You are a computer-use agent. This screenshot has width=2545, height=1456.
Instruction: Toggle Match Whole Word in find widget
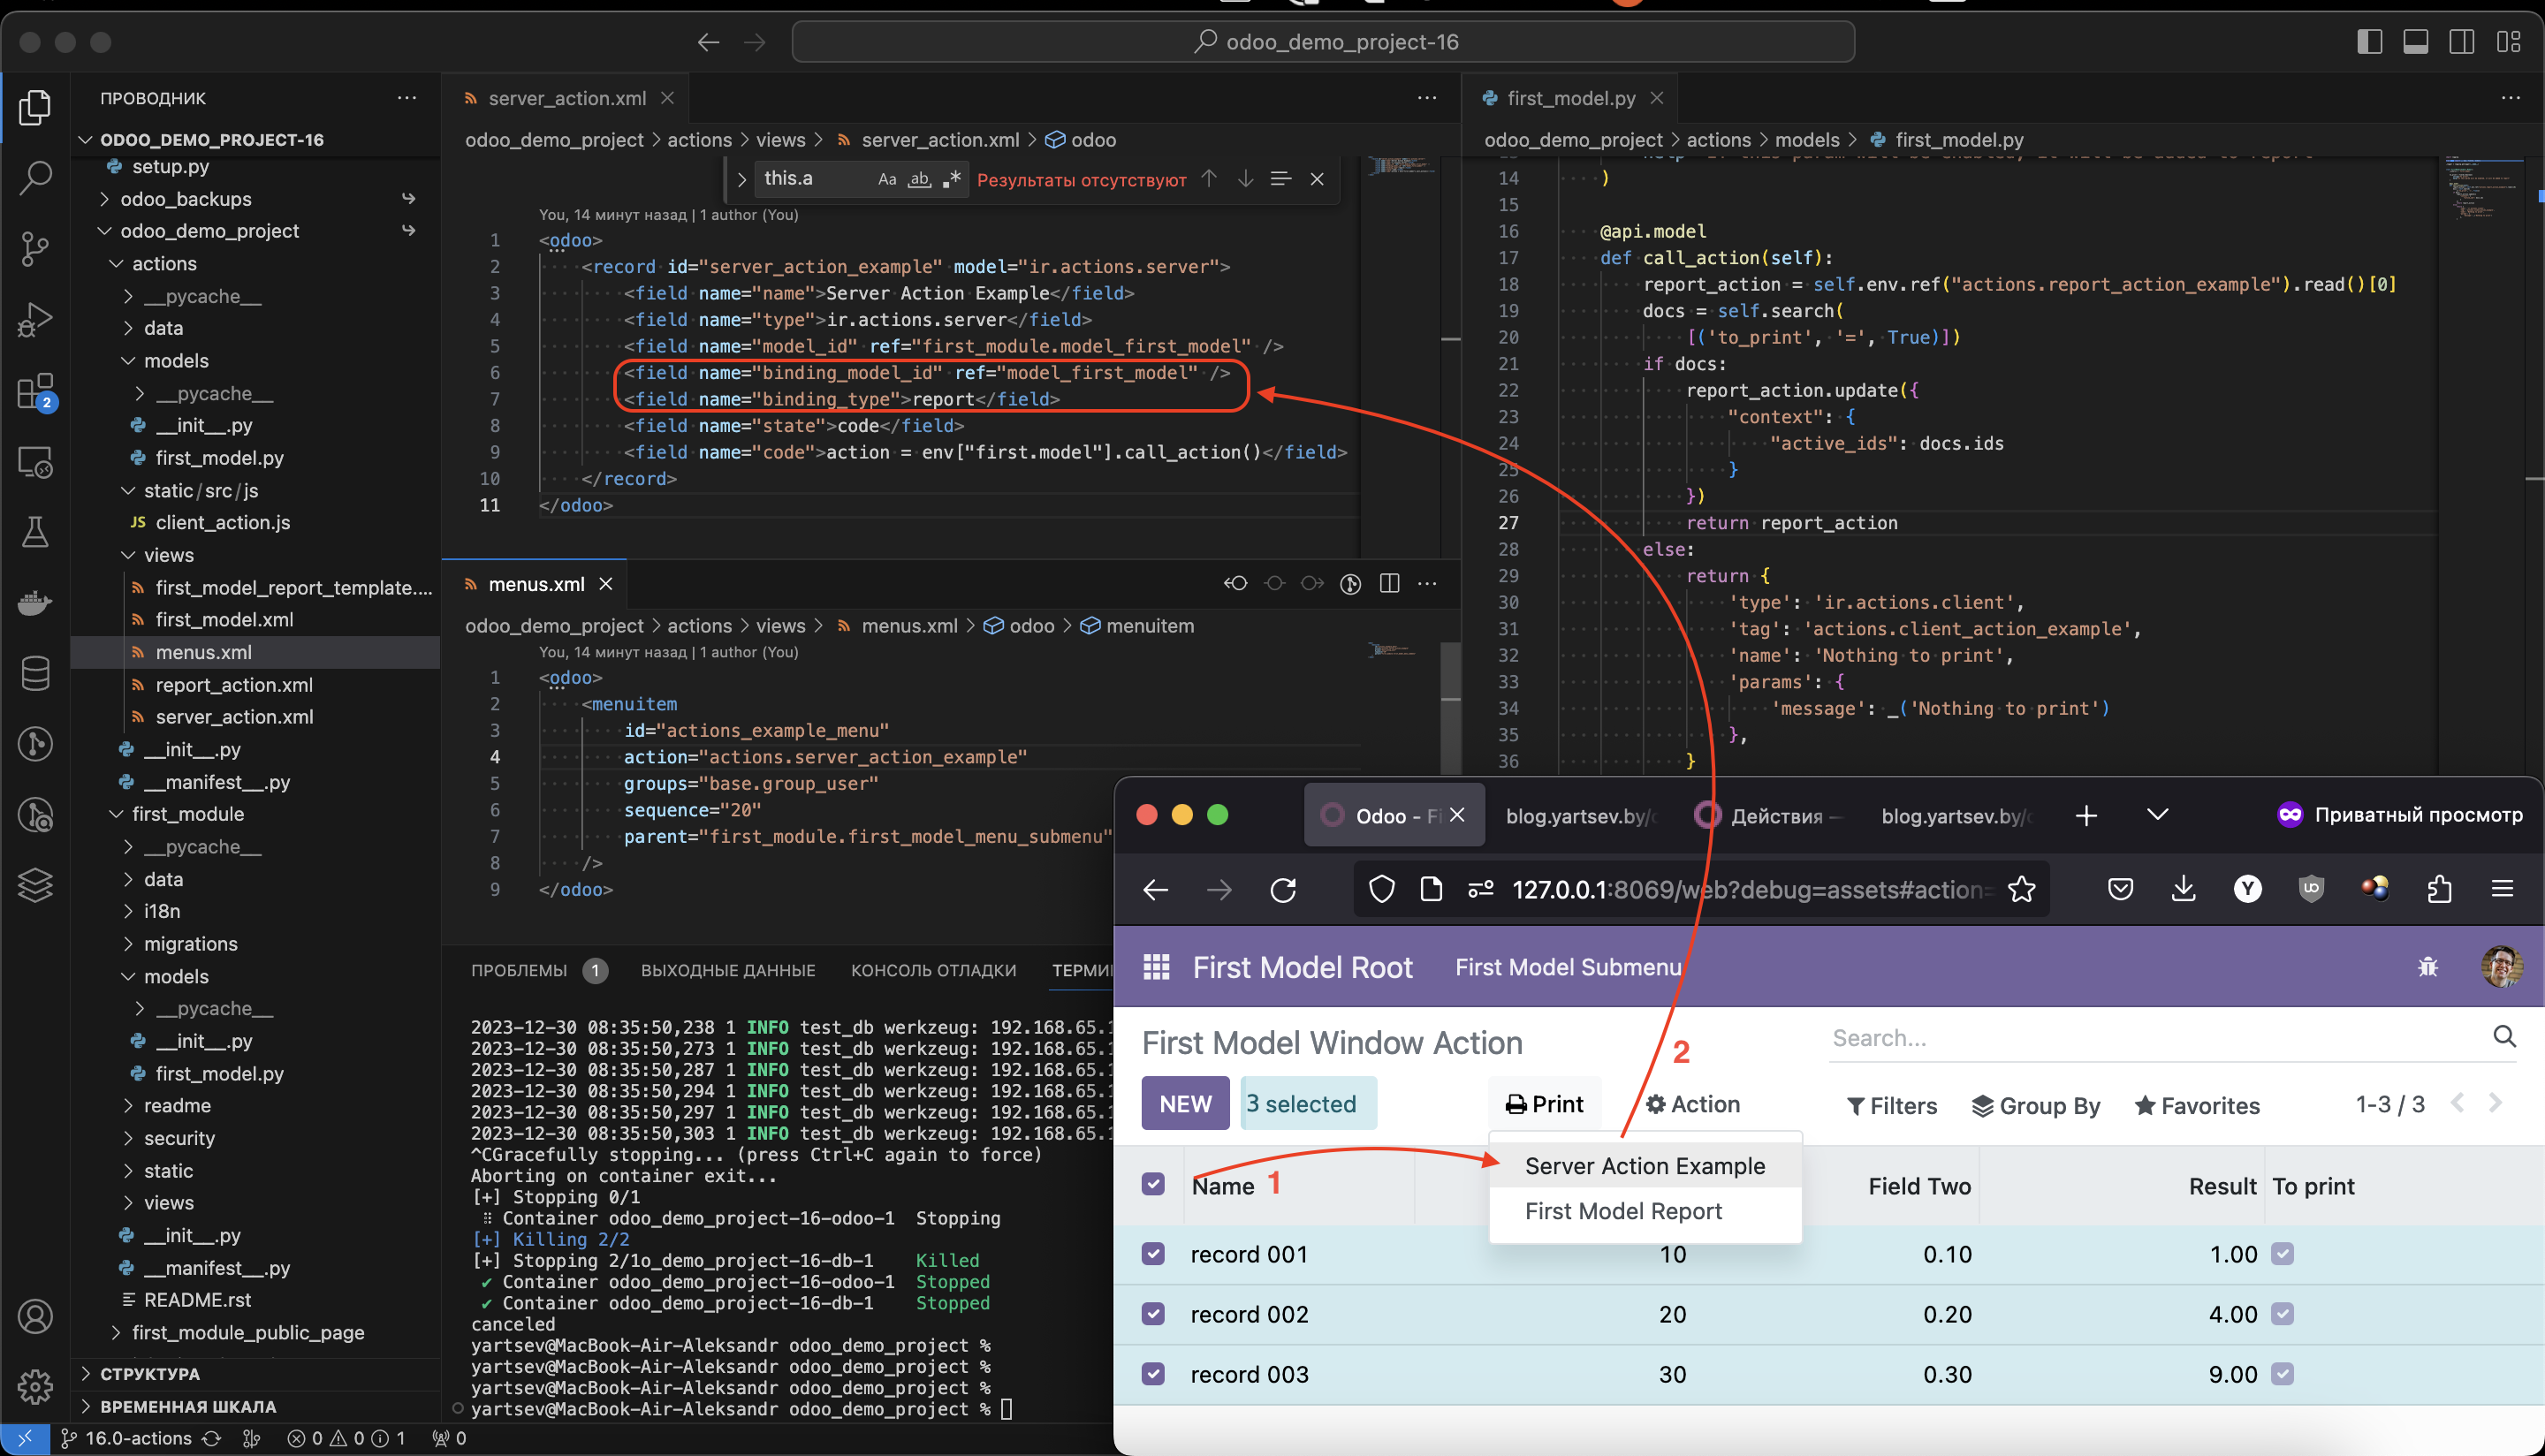tap(919, 179)
